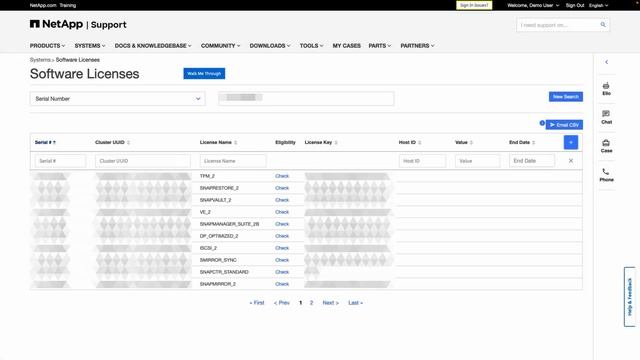Click the End Date filter field
640x360 pixels.
[532, 161]
